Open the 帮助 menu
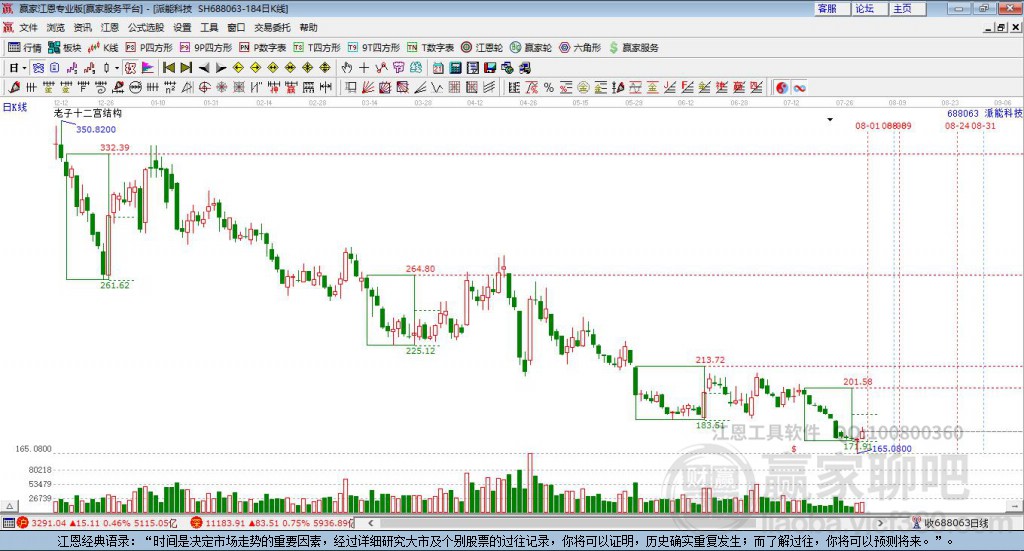Image resolution: width=1024 pixels, height=551 pixels. tap(308, 27)
